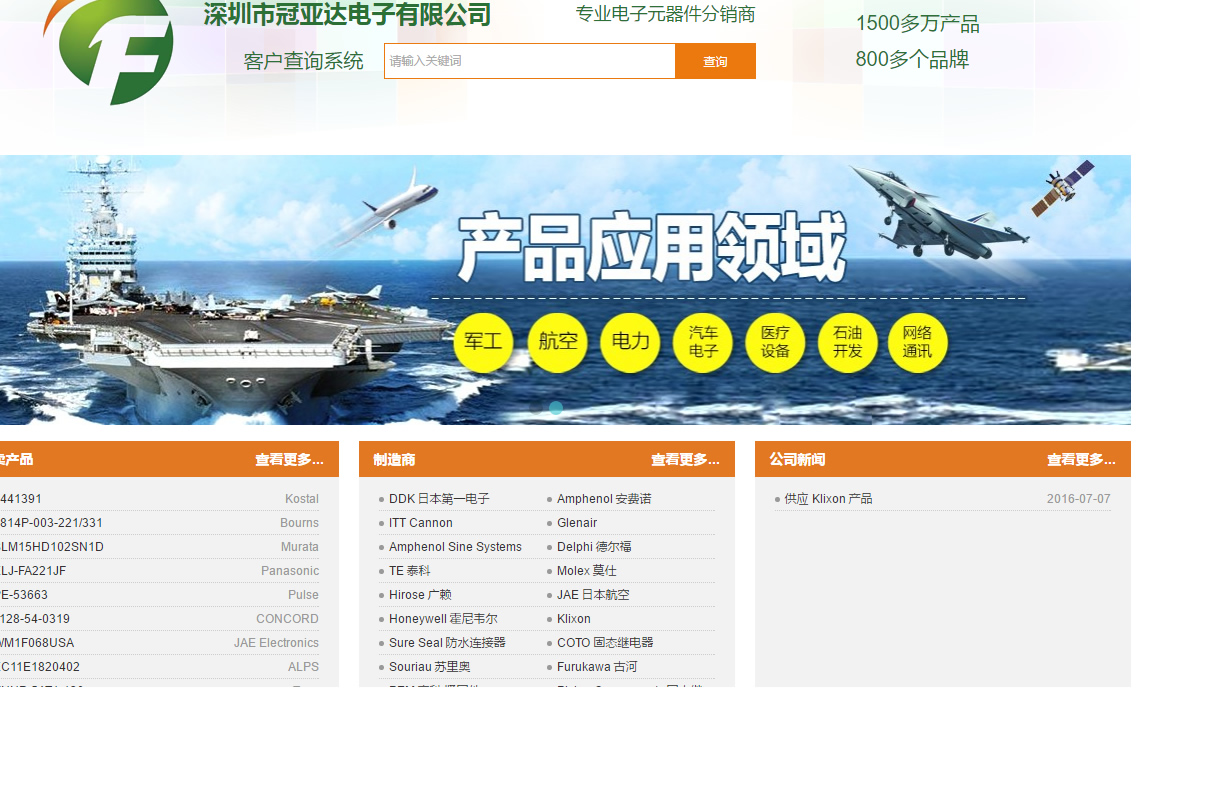
Task: View more products via the leftmost 查看更多 link
Action: pyautogui.click(x=288, y=459)
